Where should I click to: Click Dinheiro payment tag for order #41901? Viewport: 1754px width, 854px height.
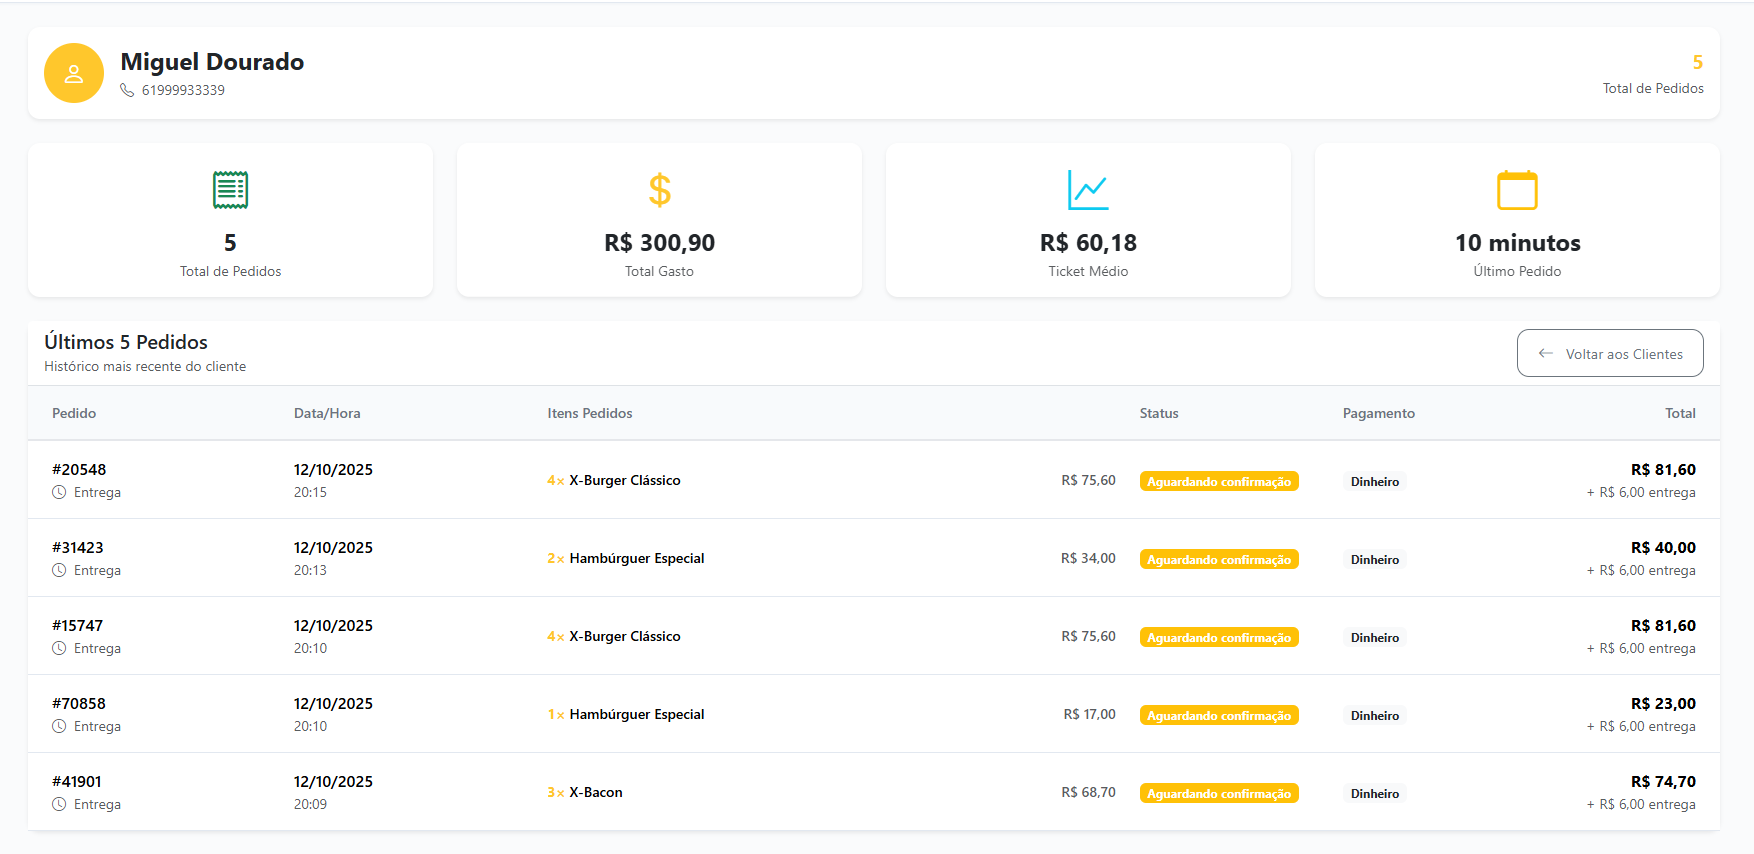point(1375,793)
